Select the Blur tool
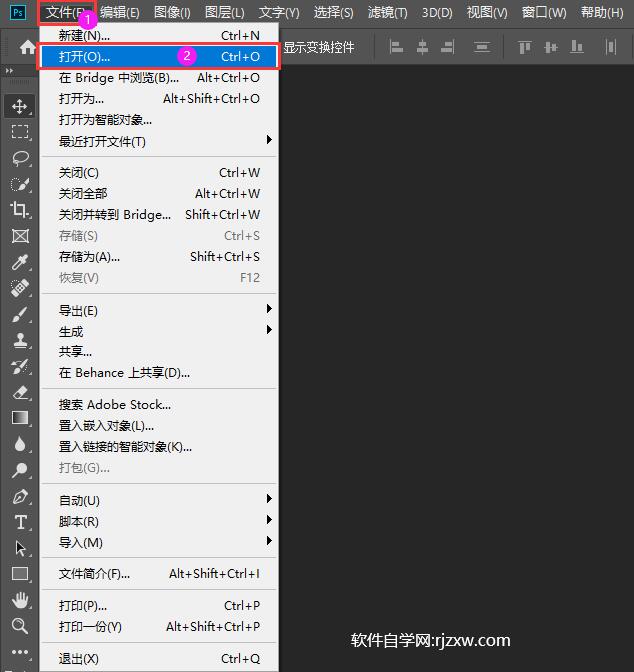 click(x=20, y=444)
